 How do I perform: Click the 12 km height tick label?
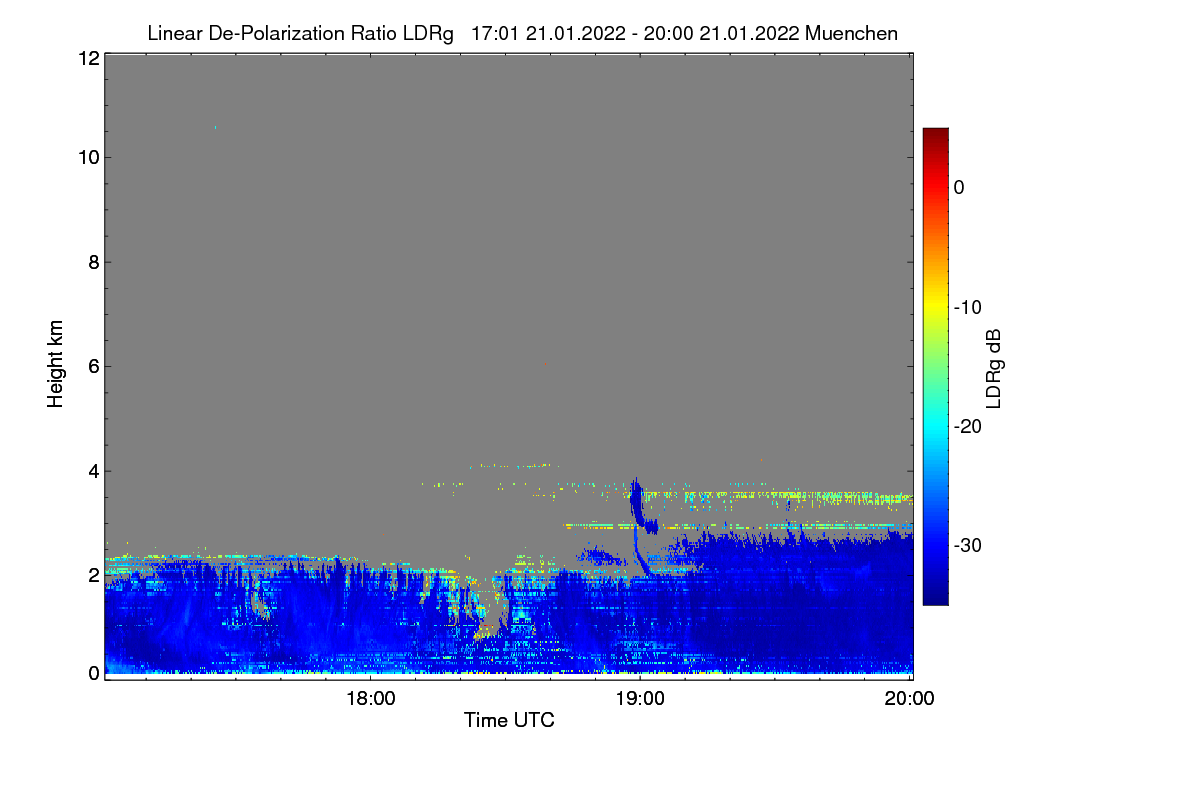(88, 58)
